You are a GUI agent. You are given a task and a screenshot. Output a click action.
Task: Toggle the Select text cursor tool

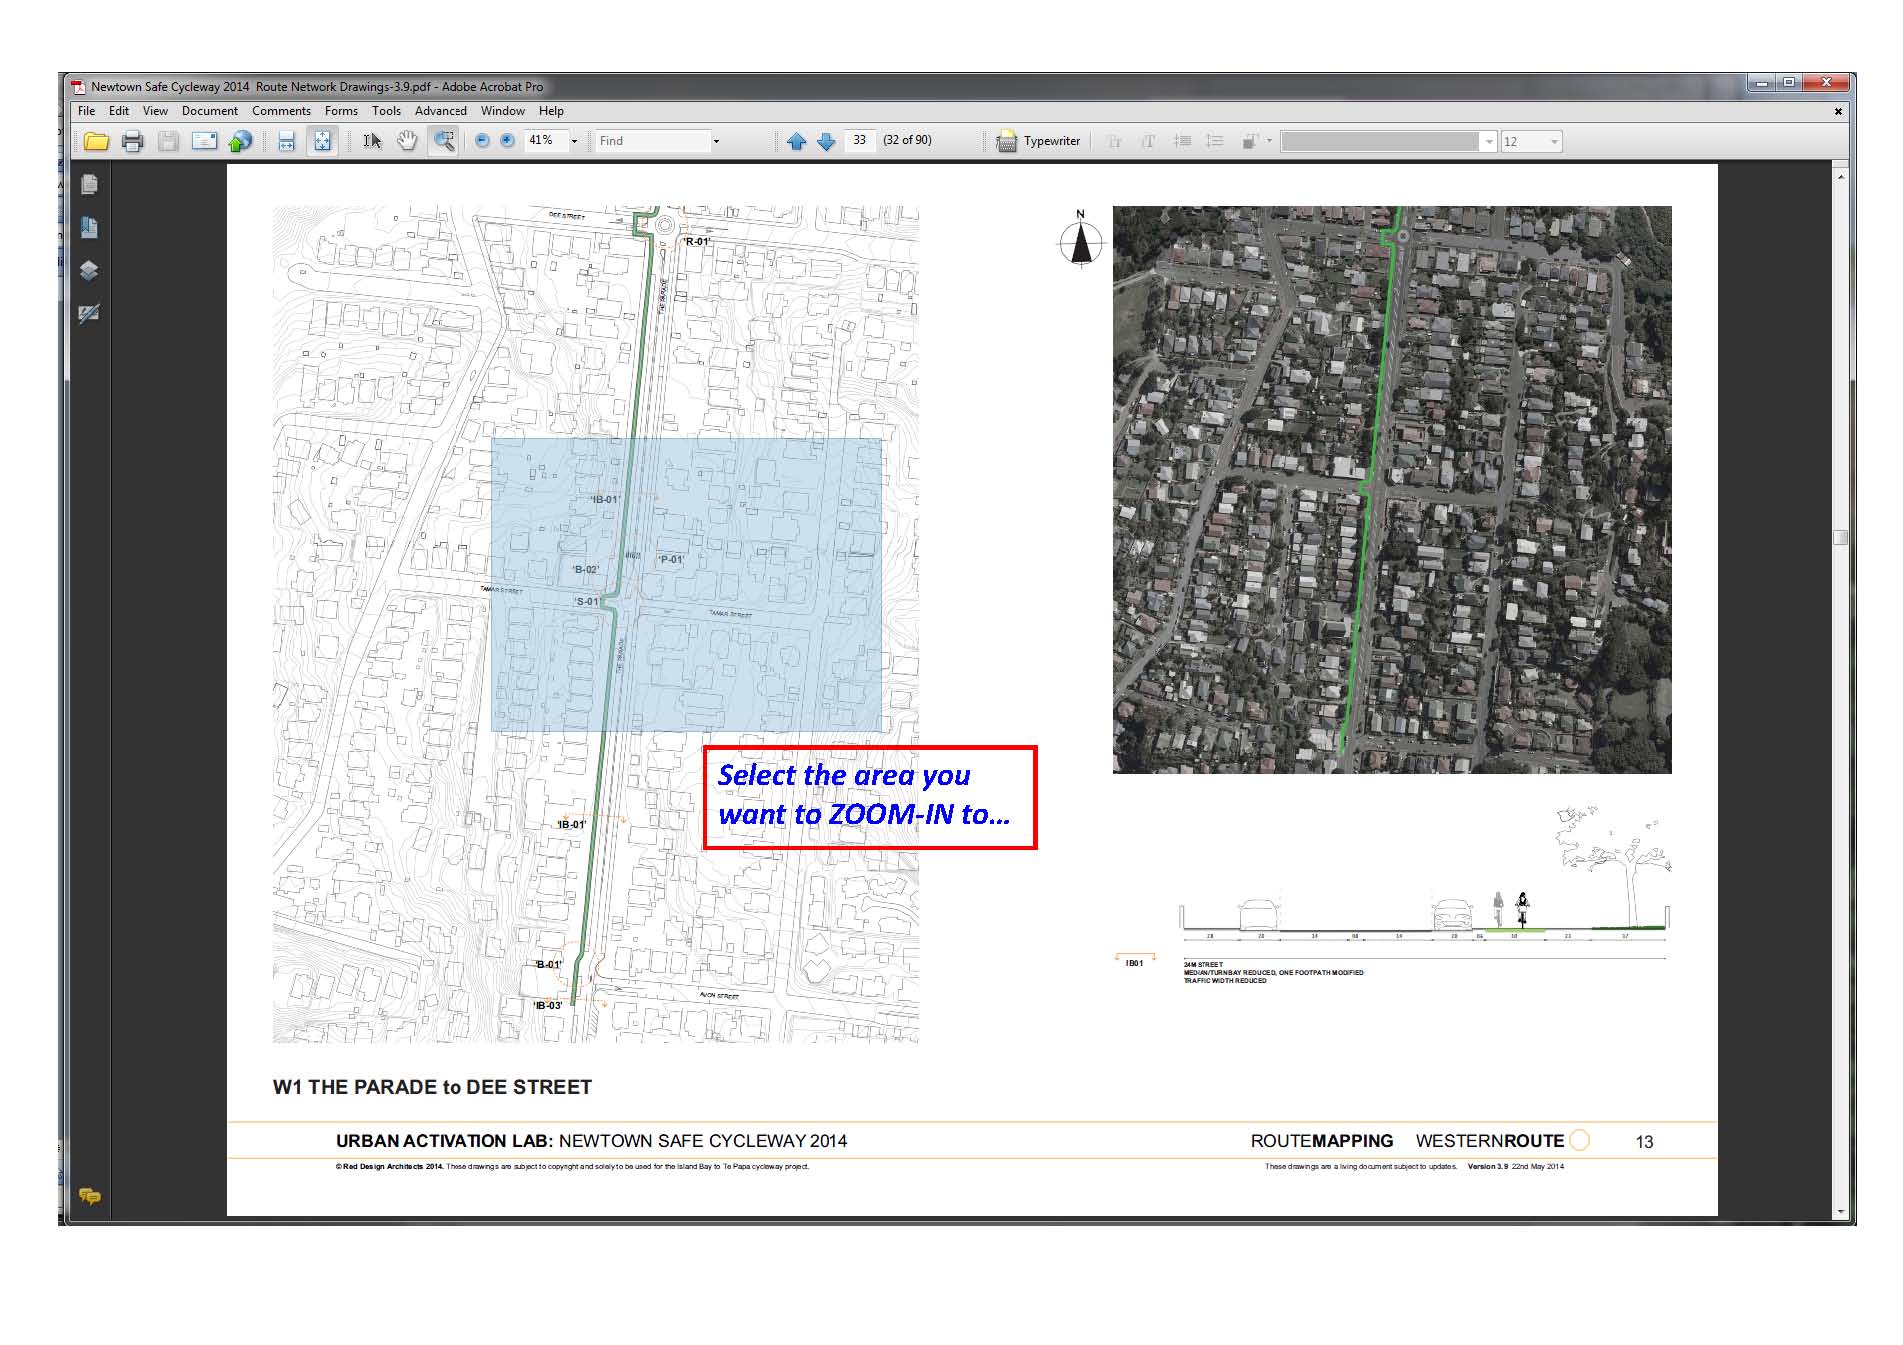coord(372,141)
